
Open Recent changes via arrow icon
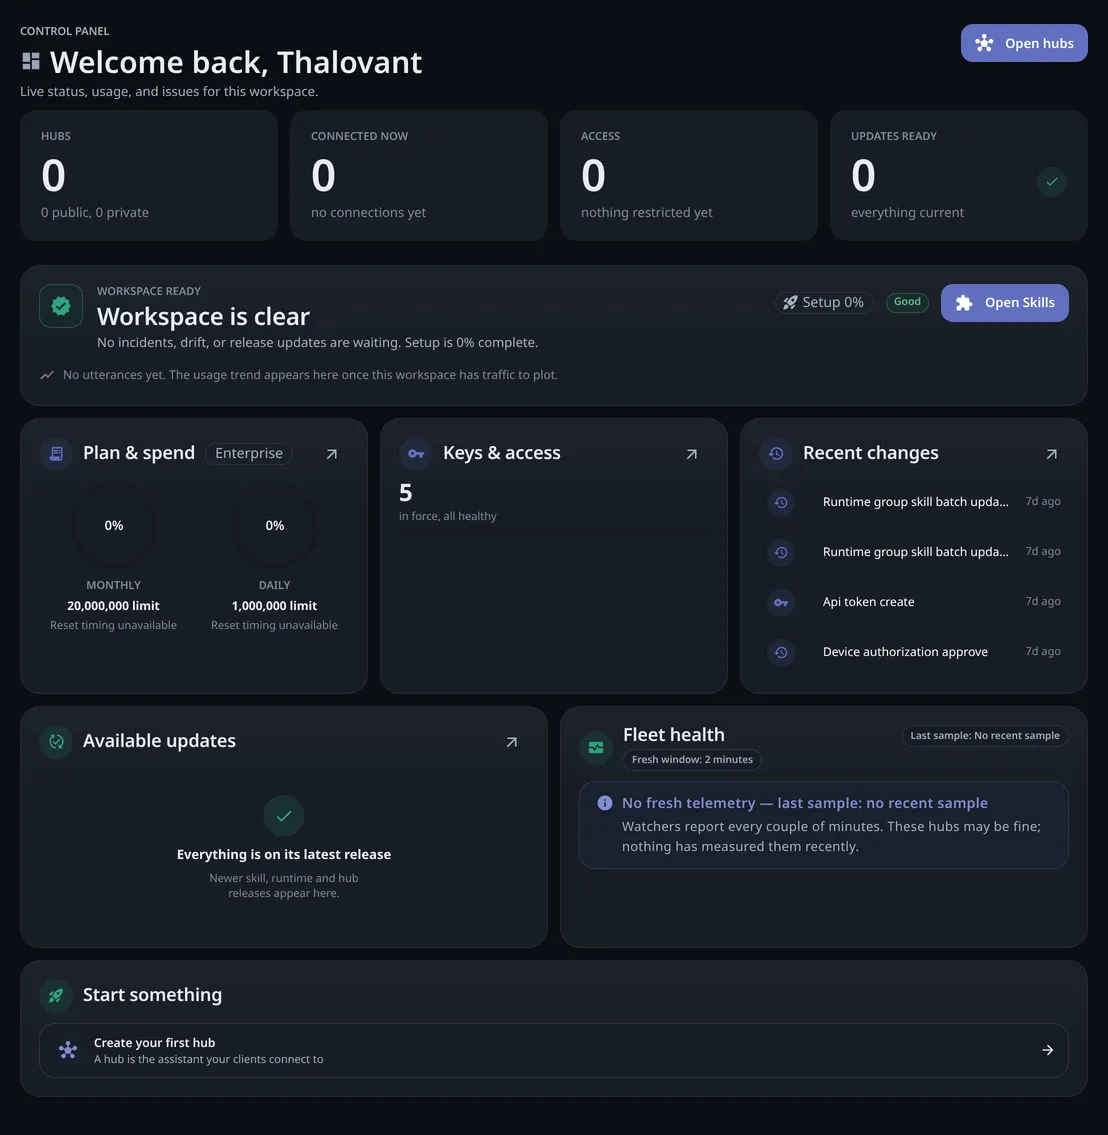(x=1052, y=454)
